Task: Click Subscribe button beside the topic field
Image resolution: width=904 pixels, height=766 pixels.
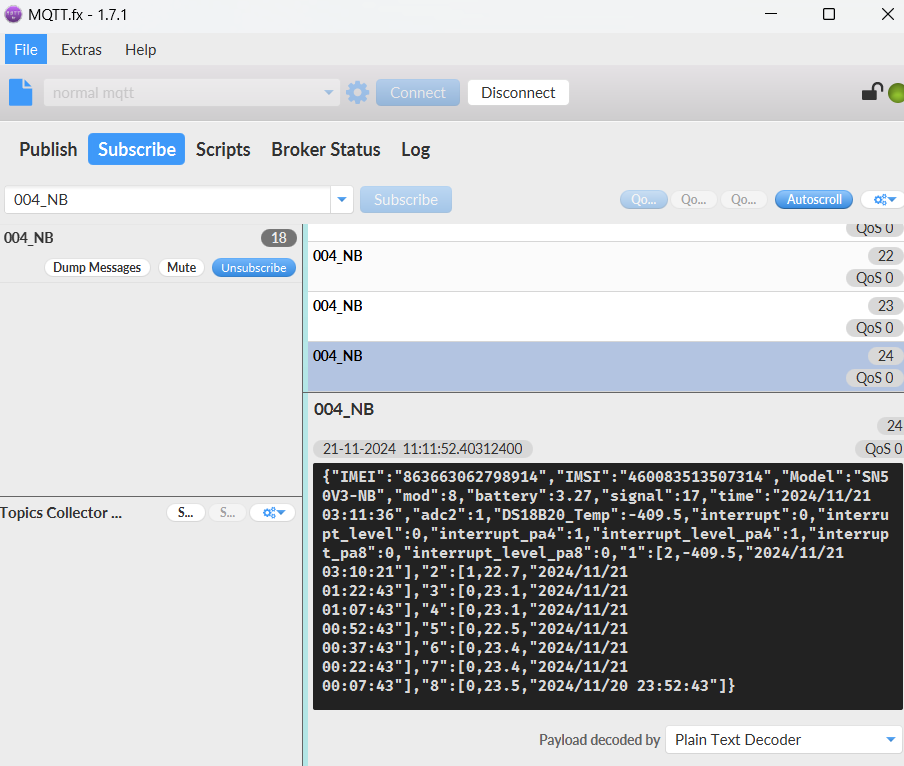Action: [406, 199]
